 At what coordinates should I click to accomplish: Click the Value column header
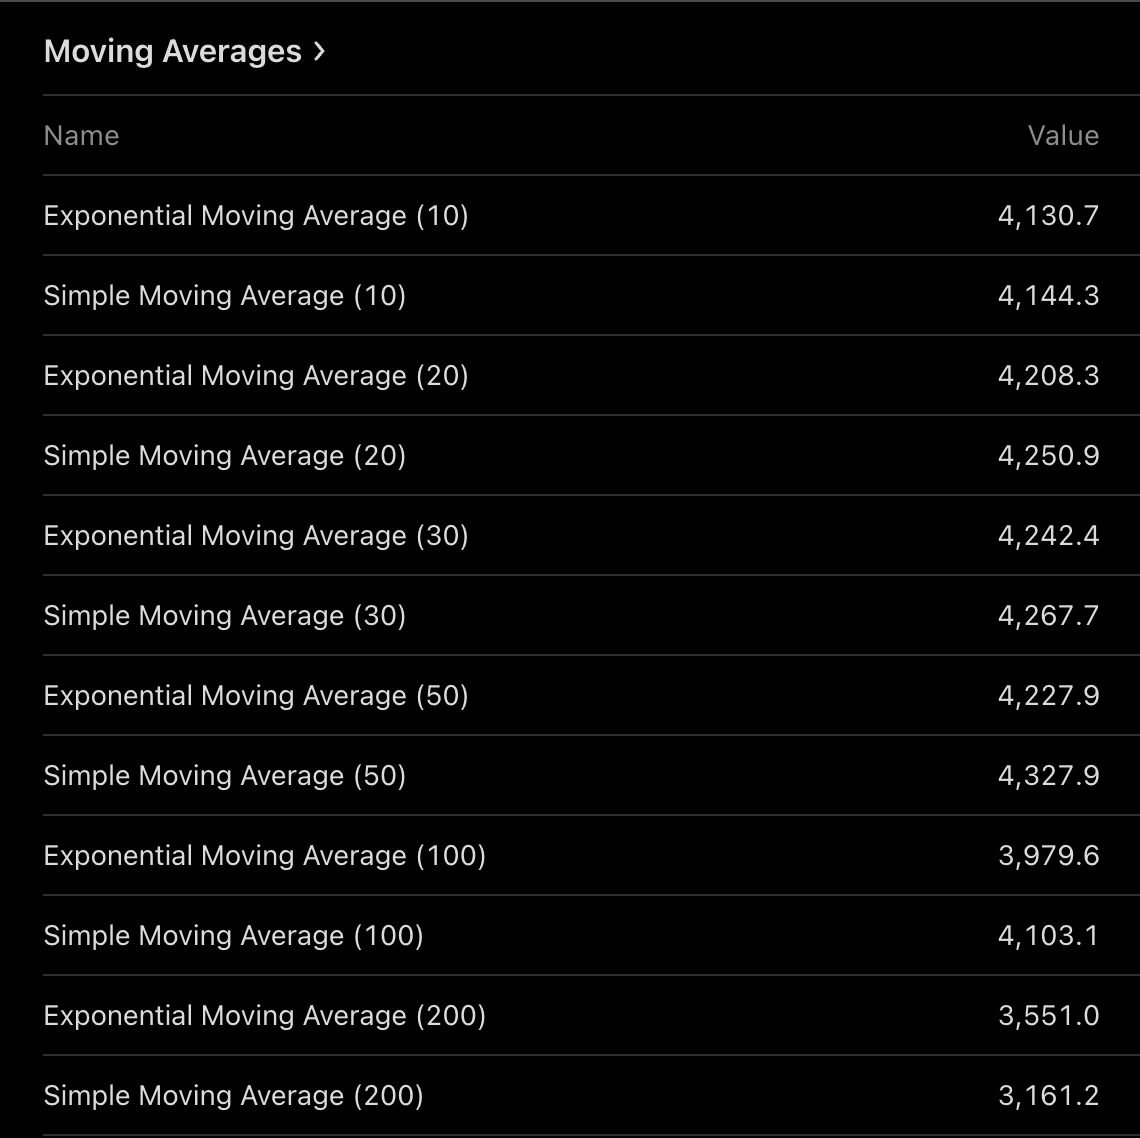[1063, 136]
